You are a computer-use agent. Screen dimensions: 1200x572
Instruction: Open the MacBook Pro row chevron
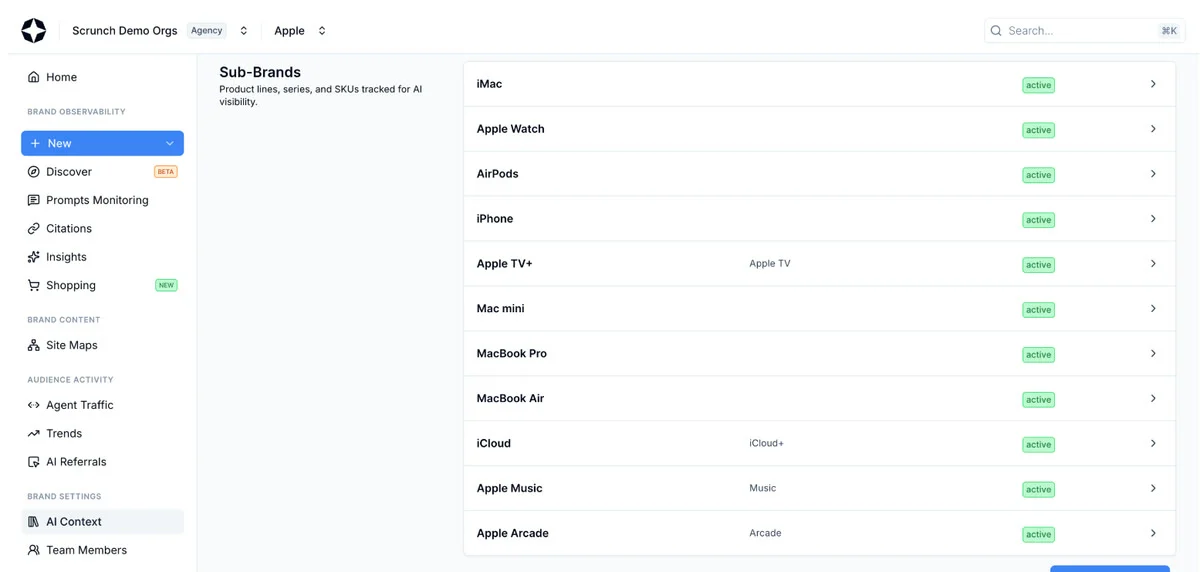[x=1153, y=354]
